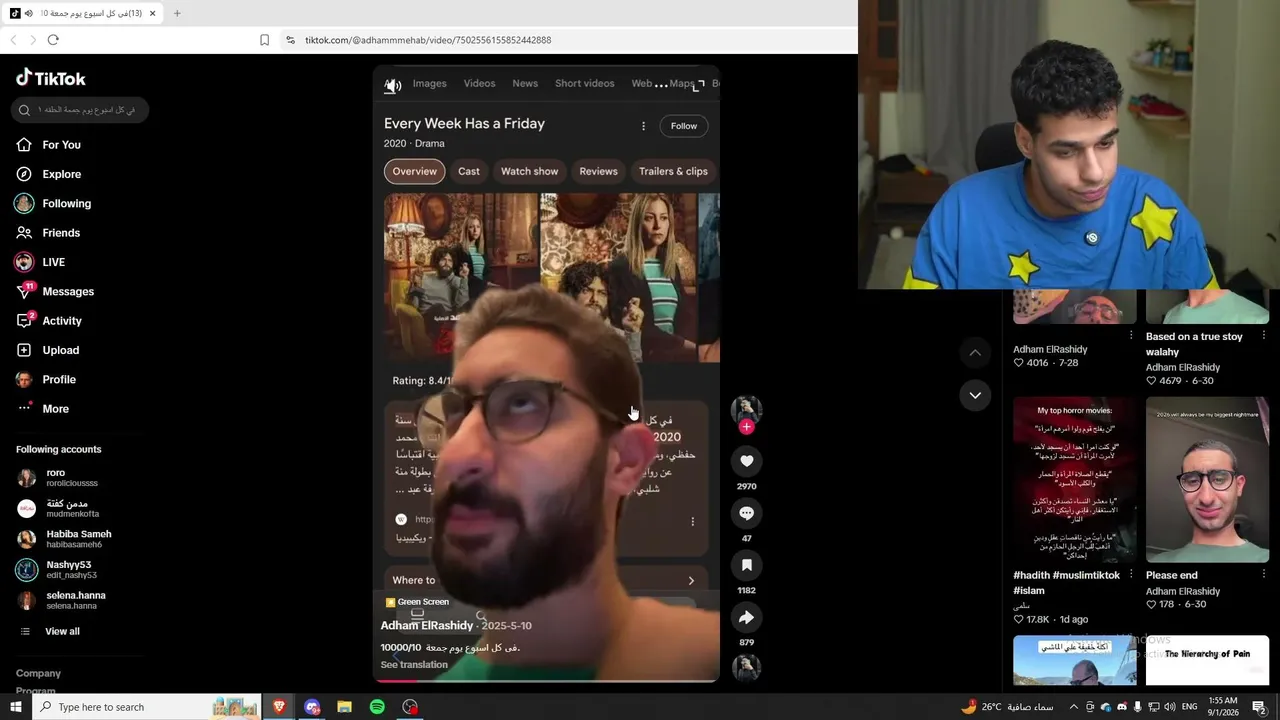The height and width of the screenshot is (720, 1280).
Task: Follow the creator via the red plus badge
Action: [x=746, y=427]
